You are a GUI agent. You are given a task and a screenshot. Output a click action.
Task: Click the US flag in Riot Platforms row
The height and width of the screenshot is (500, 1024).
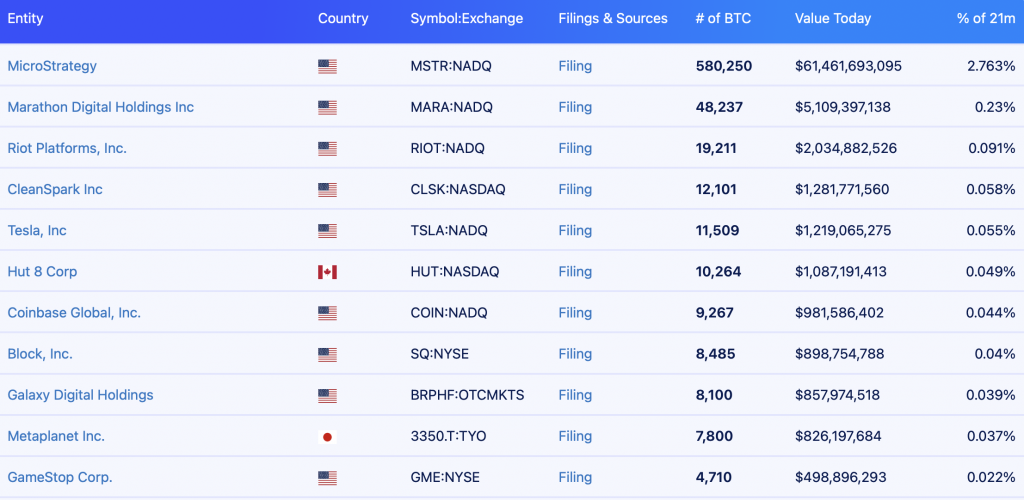(x=327, y=149)
